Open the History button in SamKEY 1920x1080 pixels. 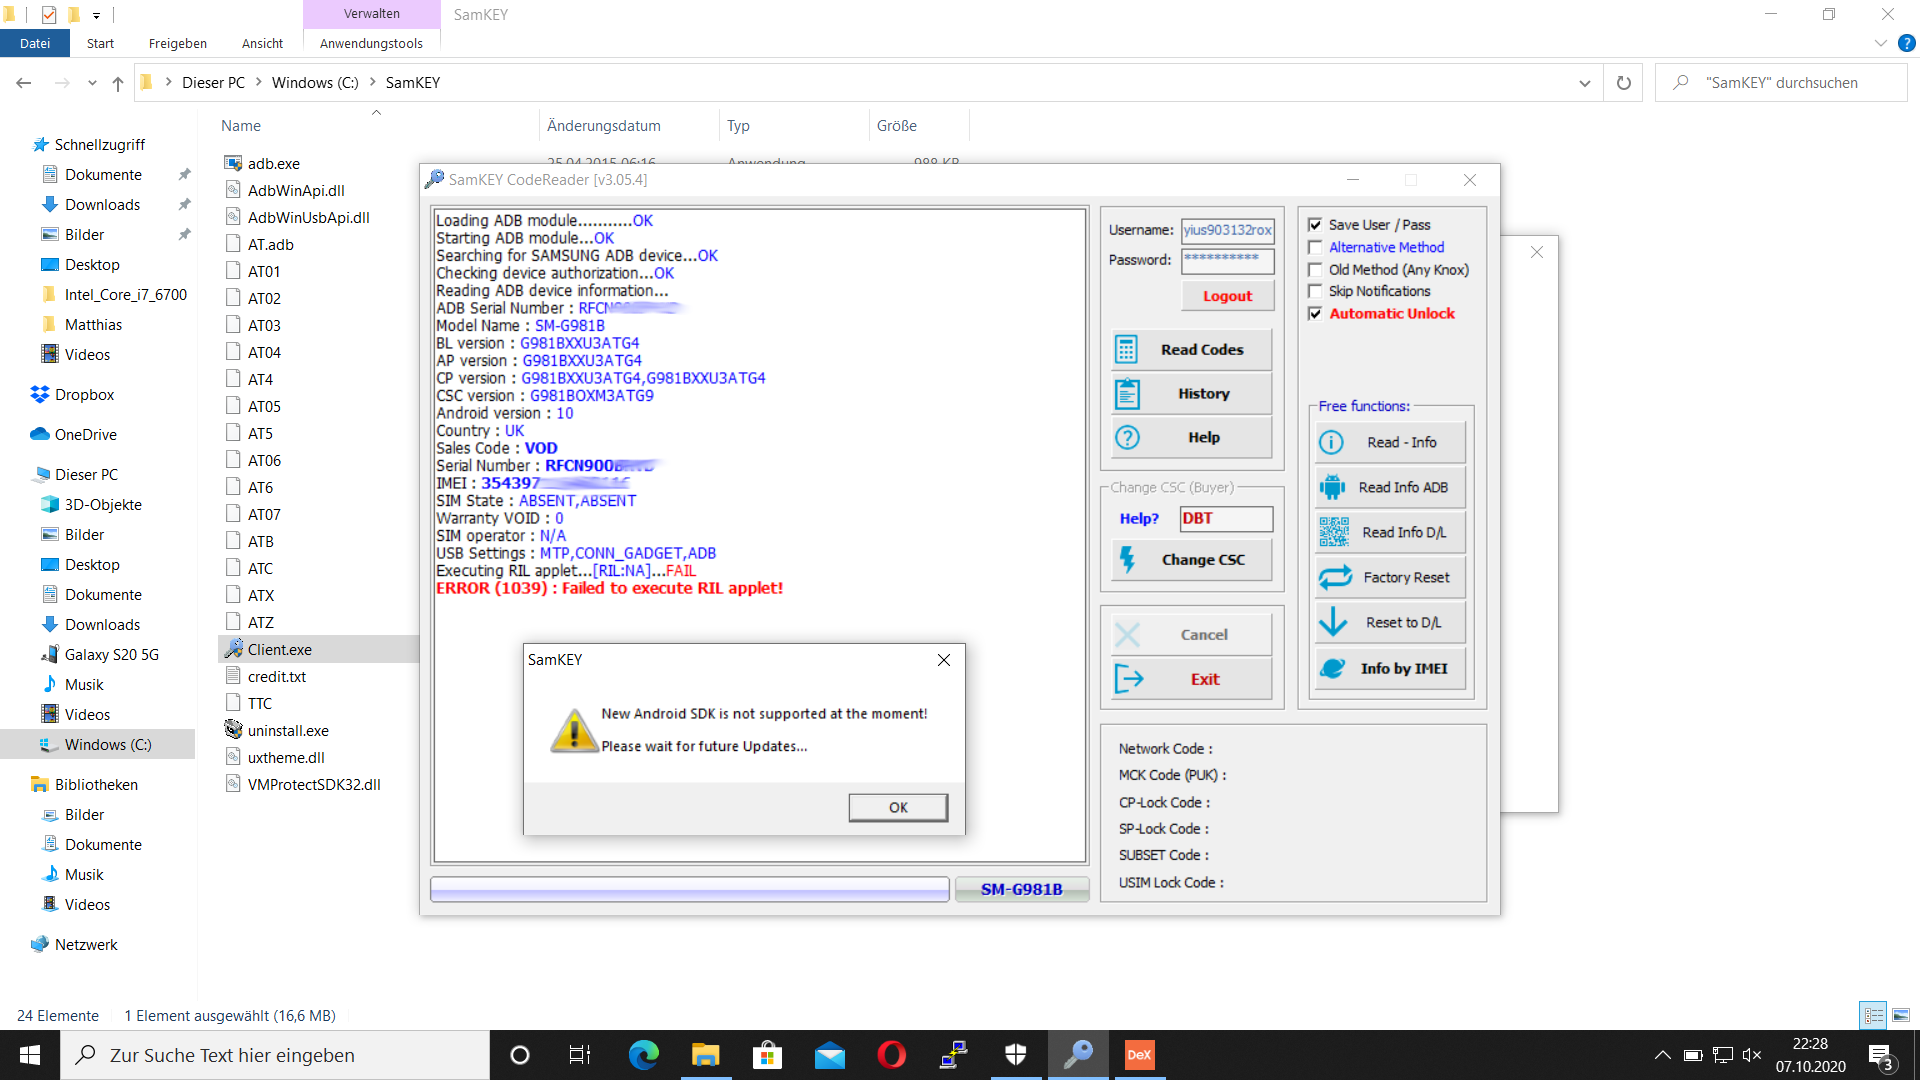pos(1191,394)
